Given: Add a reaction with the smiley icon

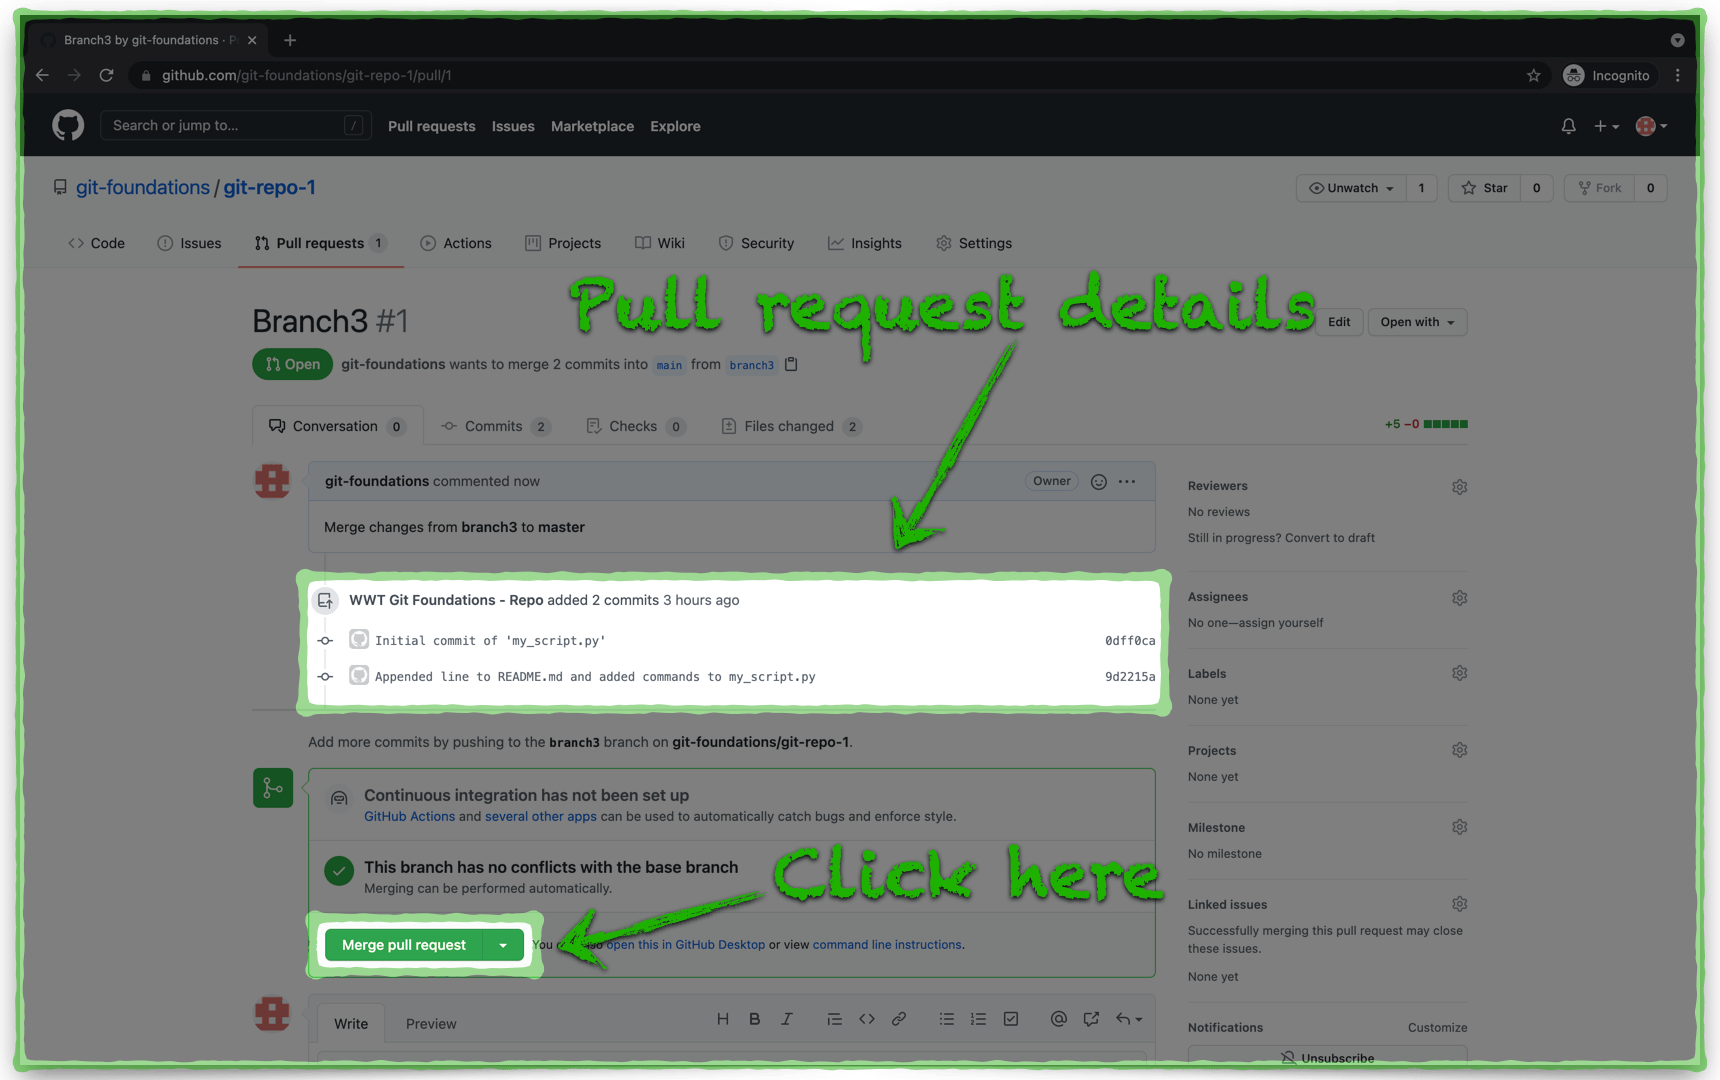Looking at the screenshot, I should [x=1098, y=482].
